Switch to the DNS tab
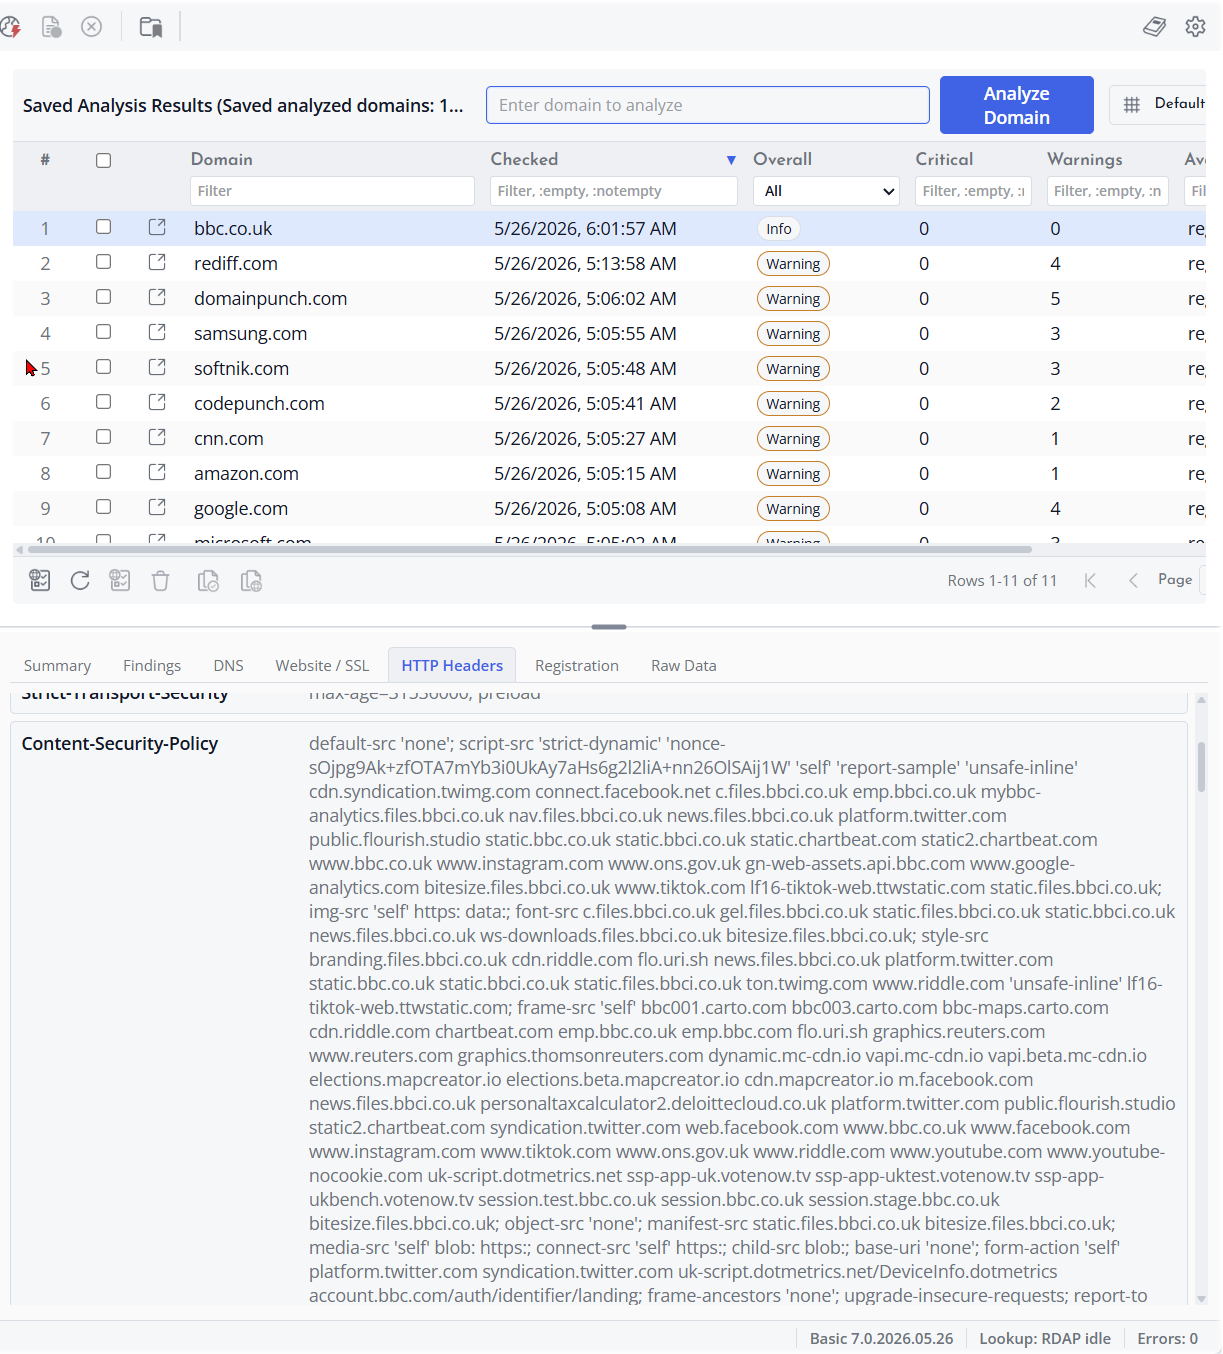 tap(228, 665)
